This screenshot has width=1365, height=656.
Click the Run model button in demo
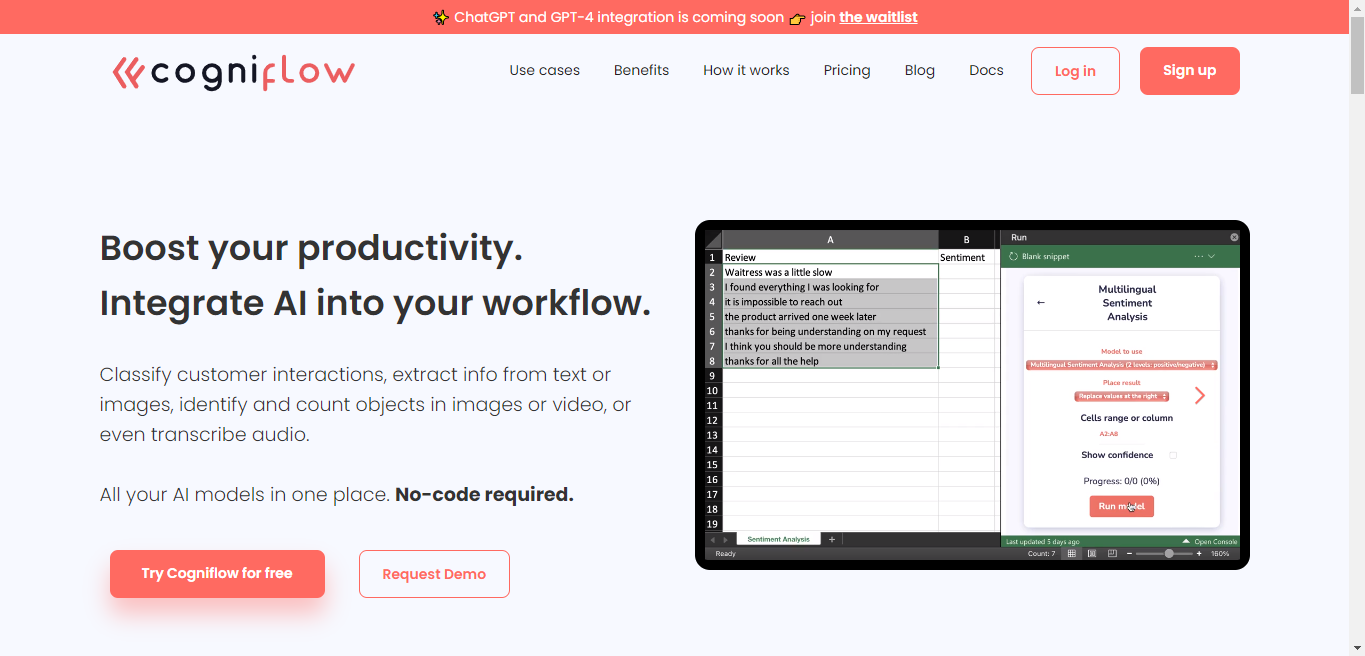click(1121, 507)
